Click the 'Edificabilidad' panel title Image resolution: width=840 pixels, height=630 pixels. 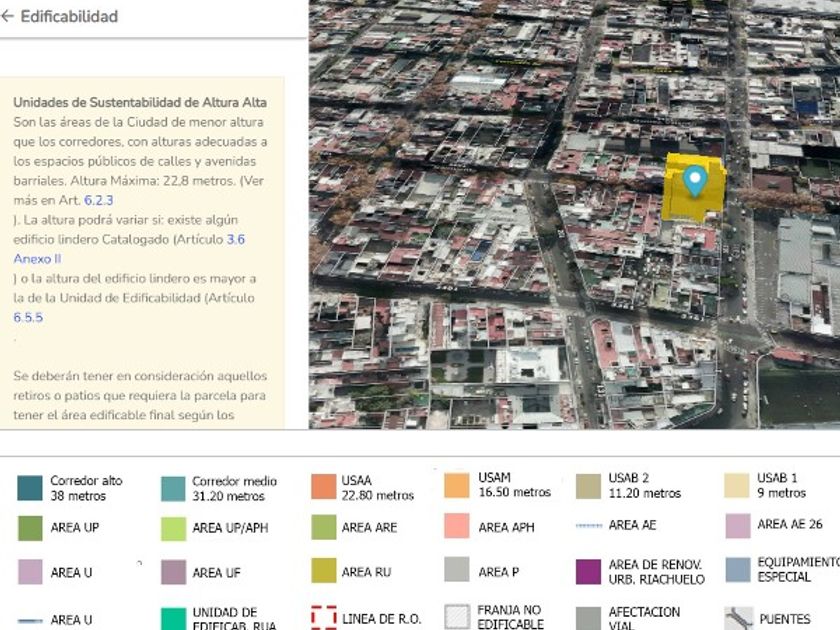click(x=69, y=17)
